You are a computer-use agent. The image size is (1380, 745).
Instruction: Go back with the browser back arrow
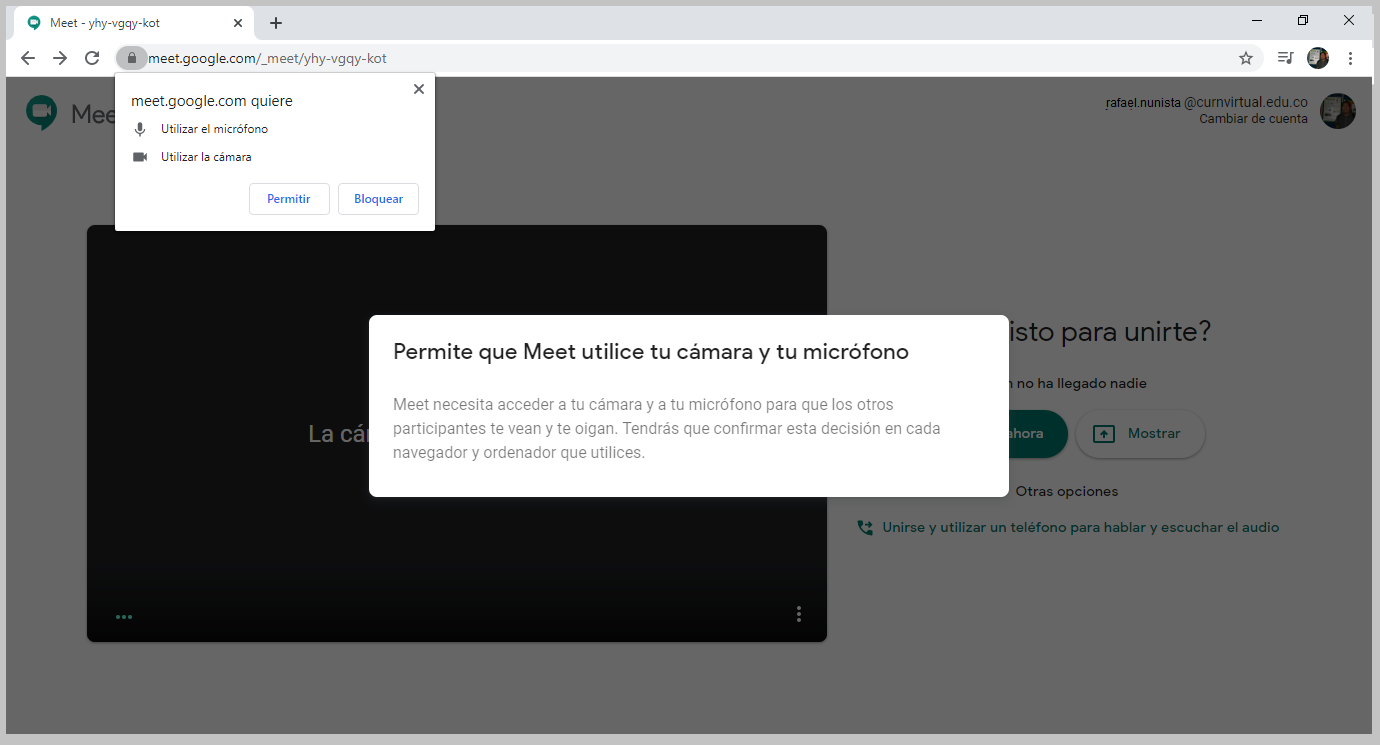tap(28, 58)
